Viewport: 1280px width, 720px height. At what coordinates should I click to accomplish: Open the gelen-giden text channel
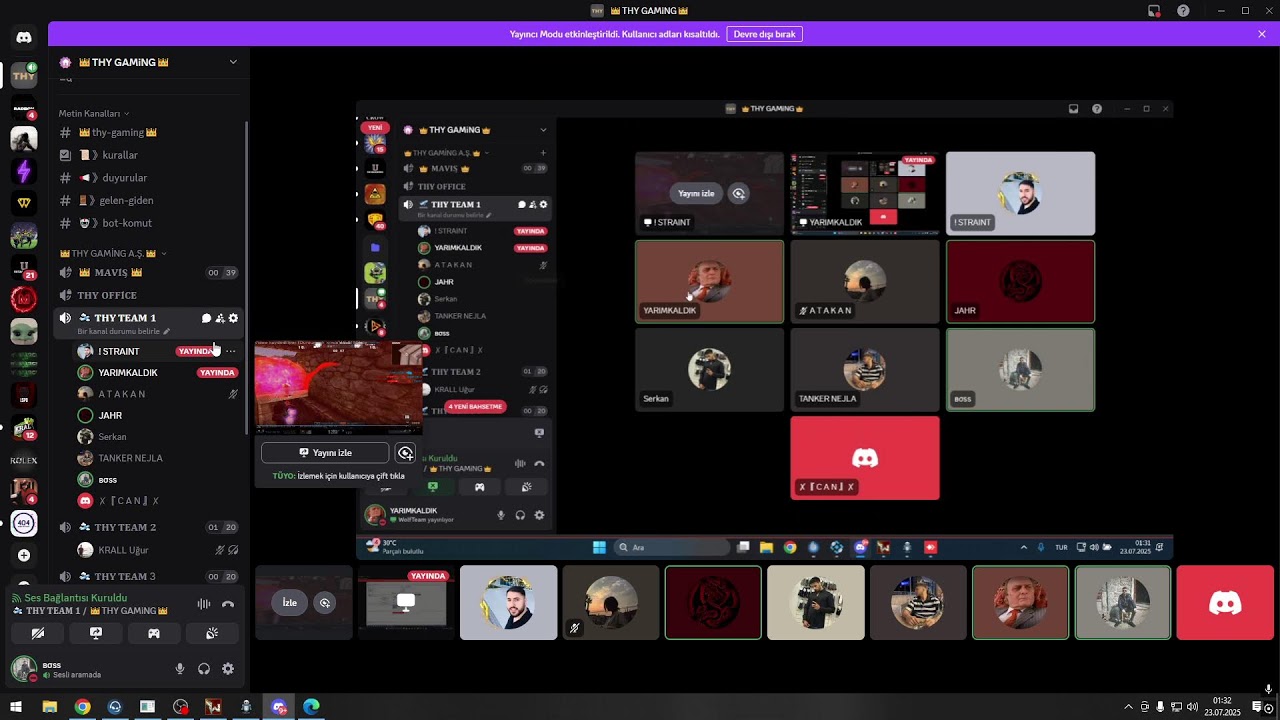tap(150, 200)
